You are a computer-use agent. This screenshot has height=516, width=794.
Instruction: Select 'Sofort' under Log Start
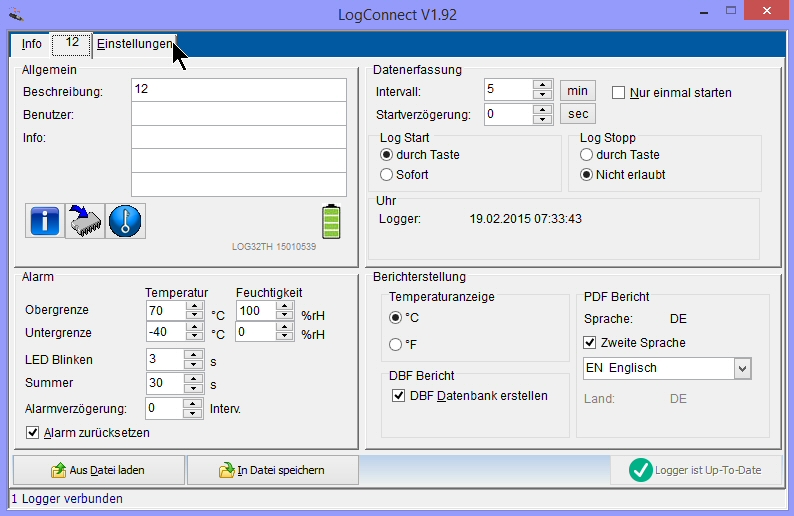pyautogui.click(x=387, y=175)
